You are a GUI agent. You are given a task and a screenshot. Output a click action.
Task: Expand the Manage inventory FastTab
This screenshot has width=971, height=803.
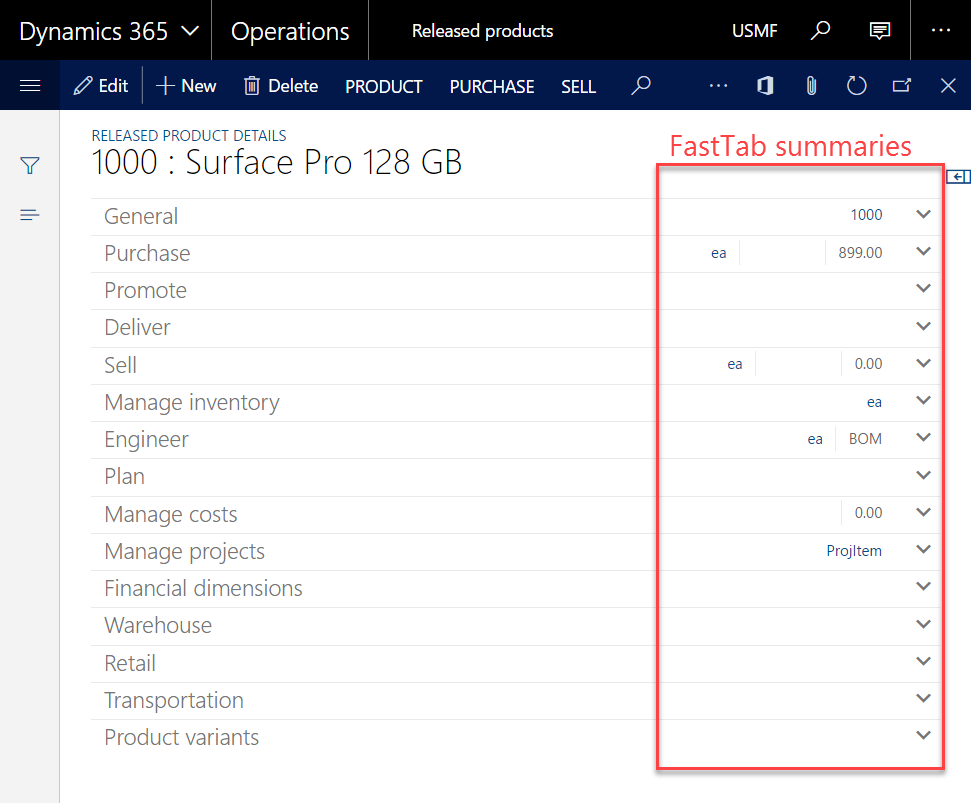[923, 401]
